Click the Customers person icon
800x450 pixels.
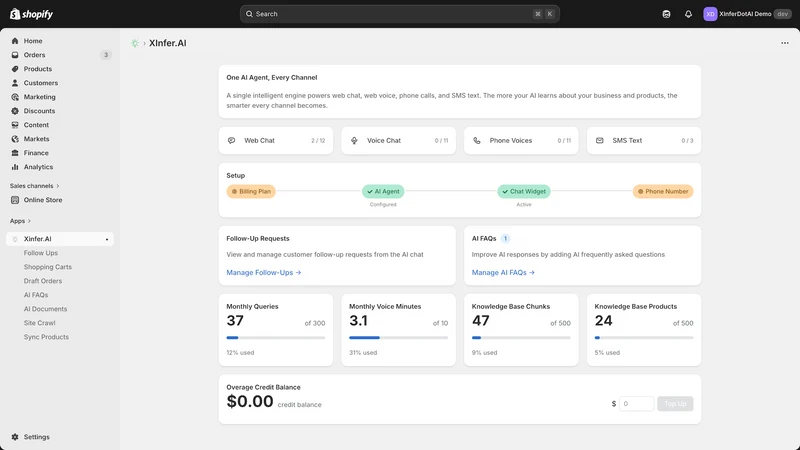[15, 83]
